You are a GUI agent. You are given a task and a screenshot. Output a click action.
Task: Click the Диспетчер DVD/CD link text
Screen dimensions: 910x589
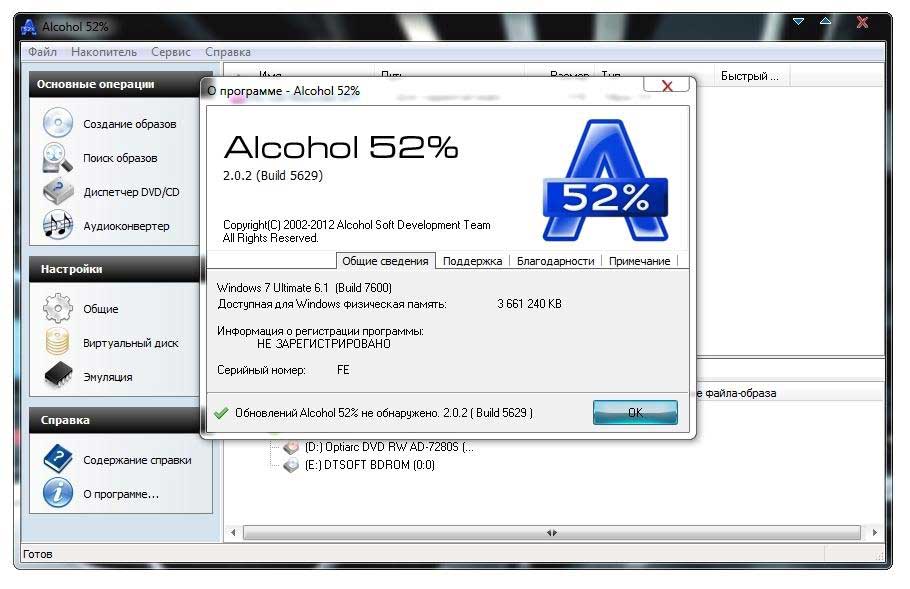point(131,191)
